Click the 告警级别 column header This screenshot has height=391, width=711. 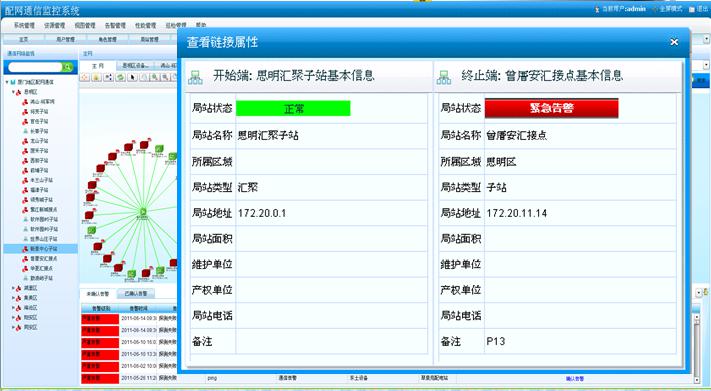point(100,308)
